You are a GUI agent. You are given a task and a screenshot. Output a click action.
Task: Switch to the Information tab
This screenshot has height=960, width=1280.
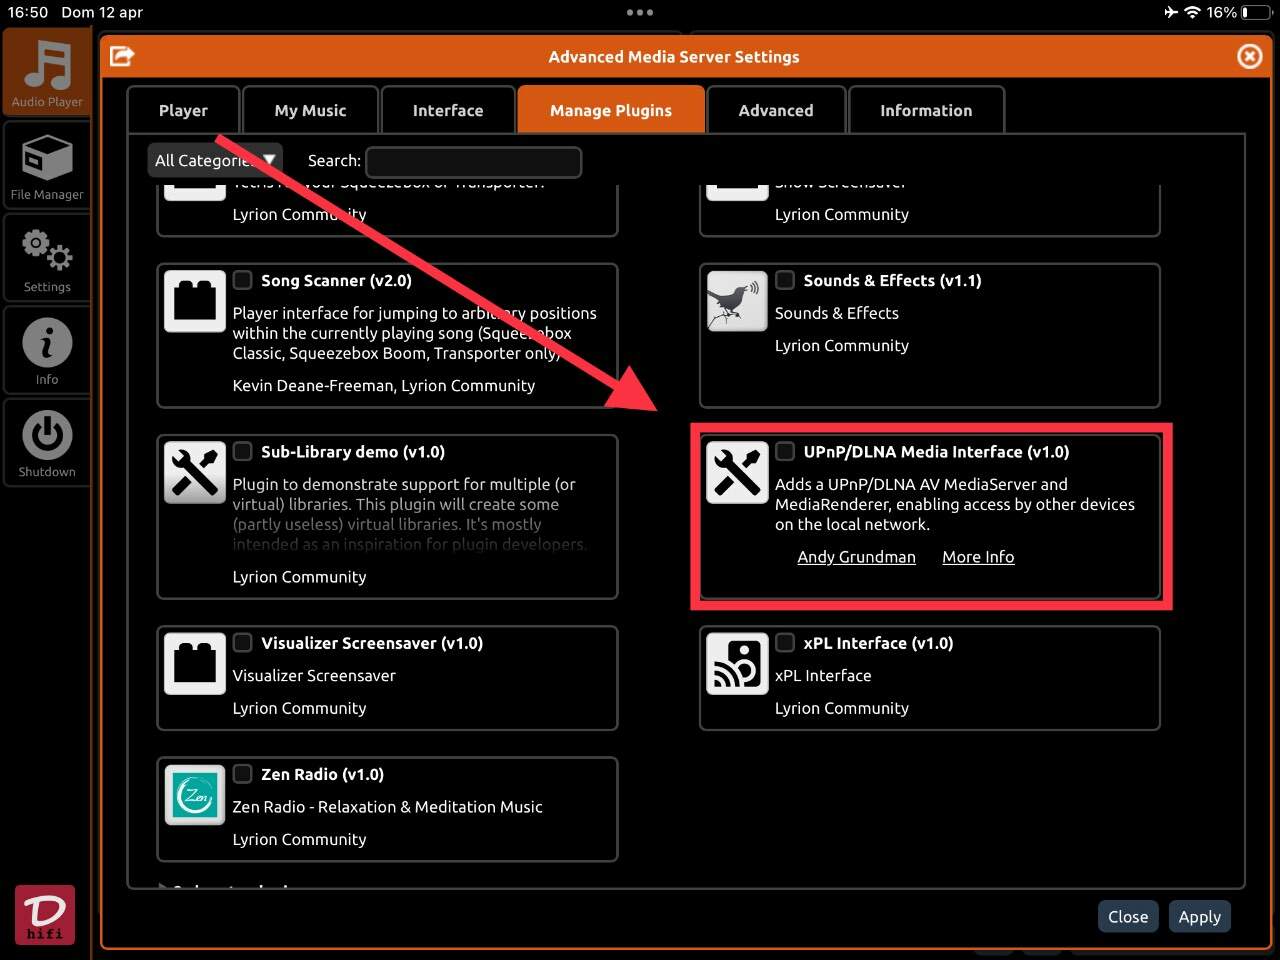pyautogui.click(x=925, y=110)
